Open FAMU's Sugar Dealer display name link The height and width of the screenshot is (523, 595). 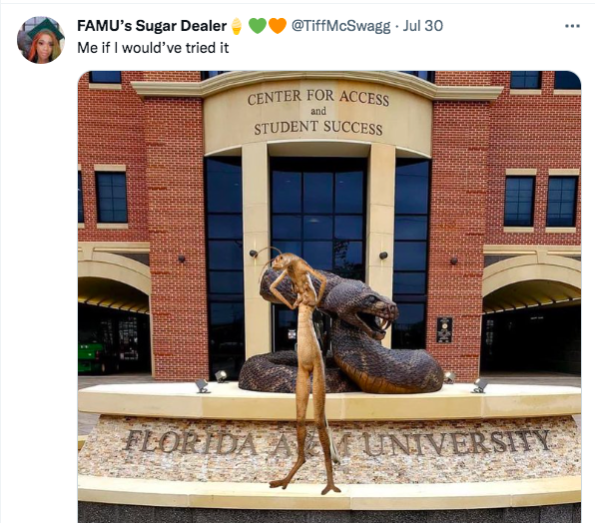[x=152, y=26]
